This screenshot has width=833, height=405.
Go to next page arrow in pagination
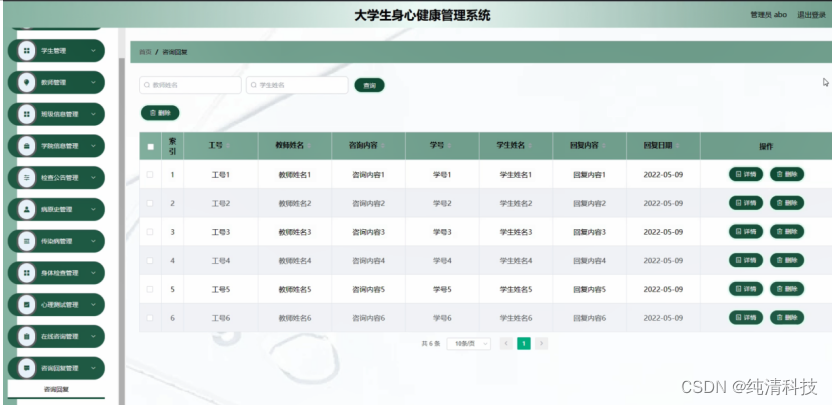point(541,344)
